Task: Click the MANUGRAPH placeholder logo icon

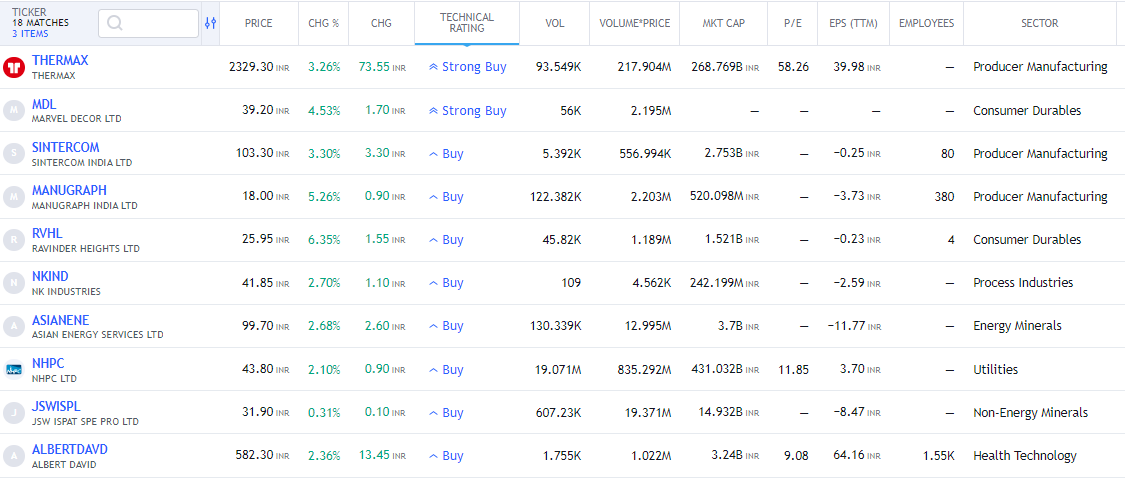Action: click(14, 196)
